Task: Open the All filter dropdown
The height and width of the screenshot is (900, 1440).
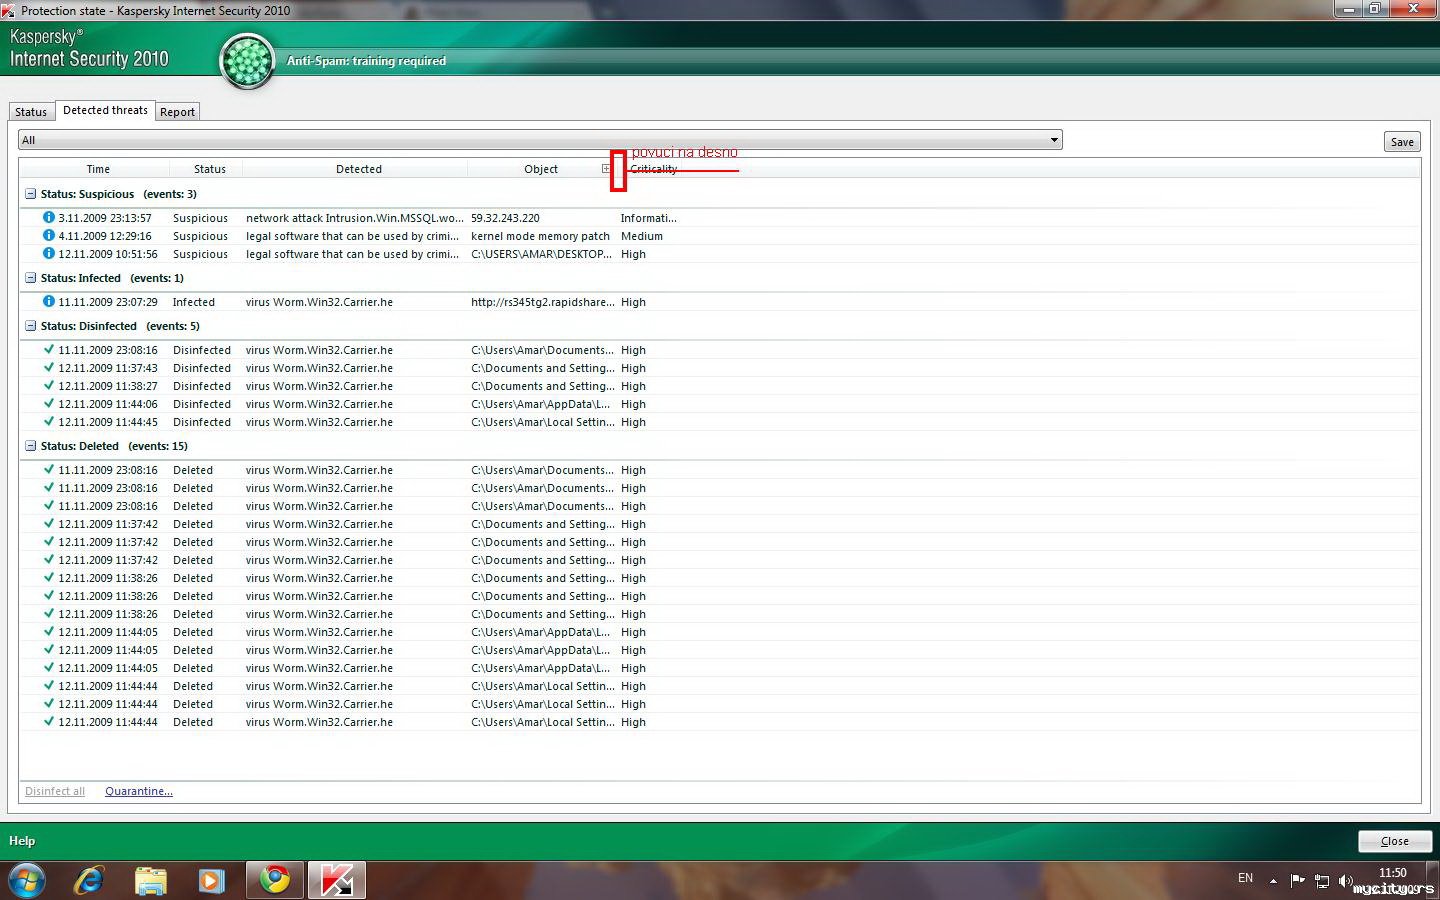Action: coord(540,140)
